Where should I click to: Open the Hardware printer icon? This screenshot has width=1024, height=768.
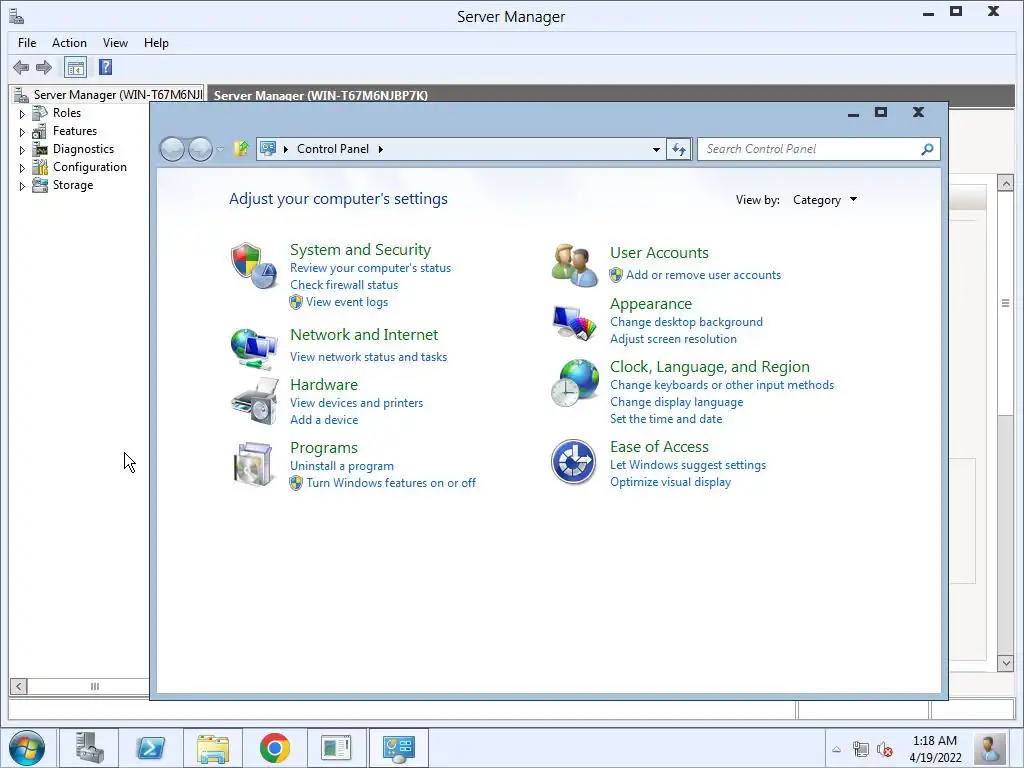[253, 402]
